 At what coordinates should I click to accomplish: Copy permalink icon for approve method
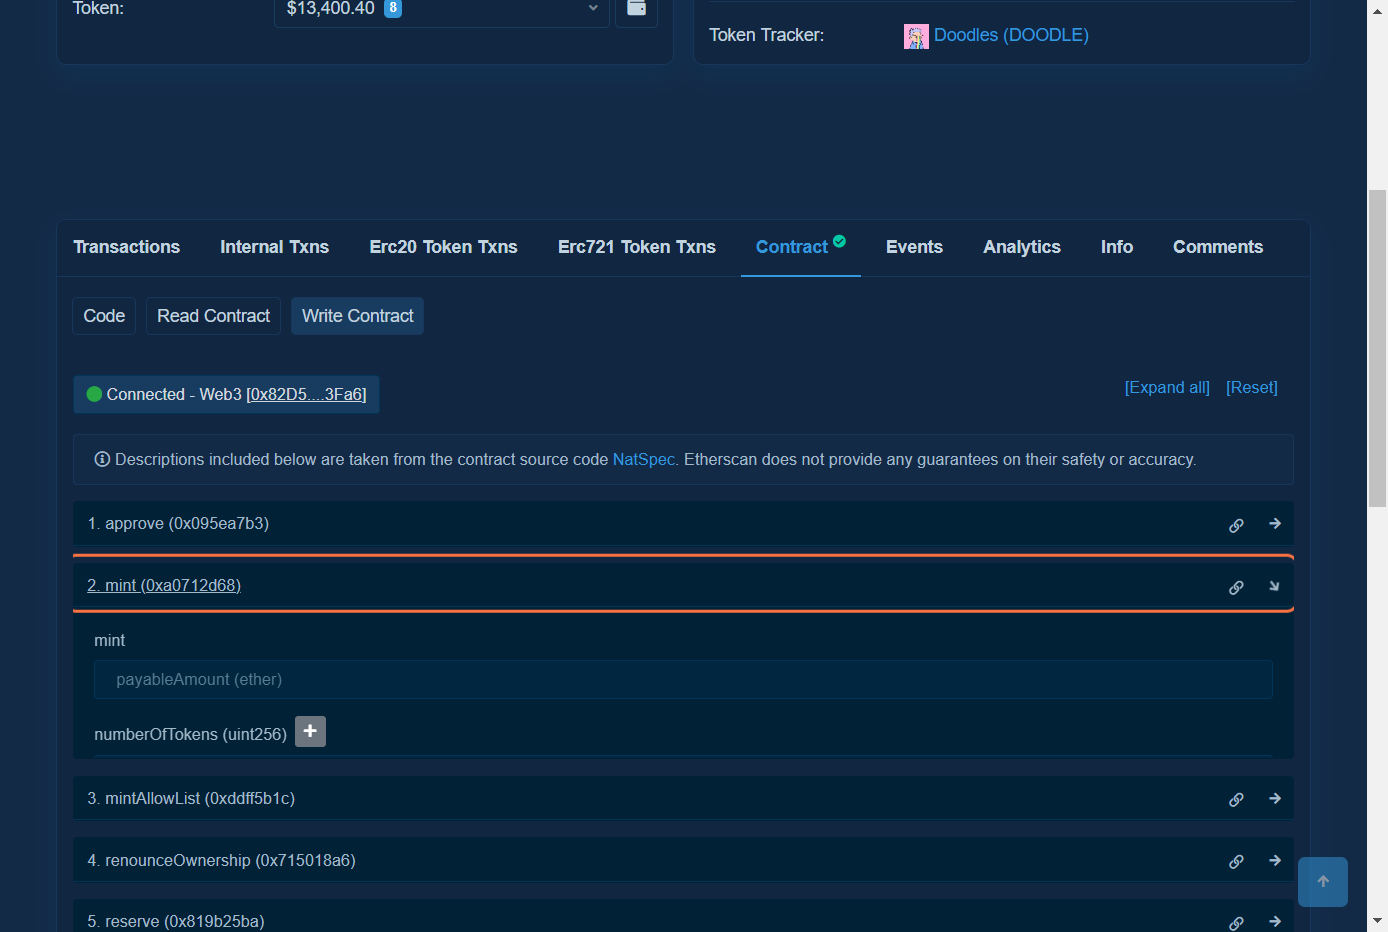point(1236,525)
